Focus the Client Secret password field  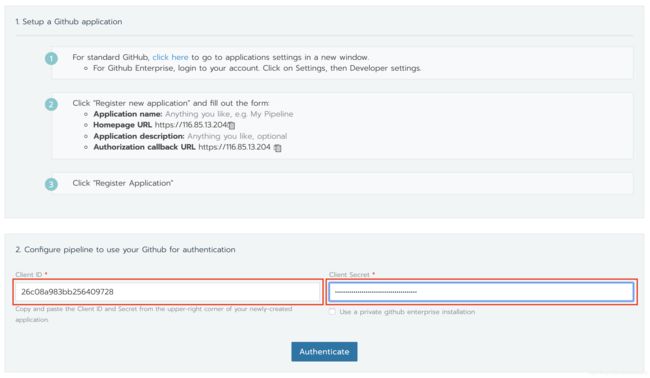click(x=481, y=292)
